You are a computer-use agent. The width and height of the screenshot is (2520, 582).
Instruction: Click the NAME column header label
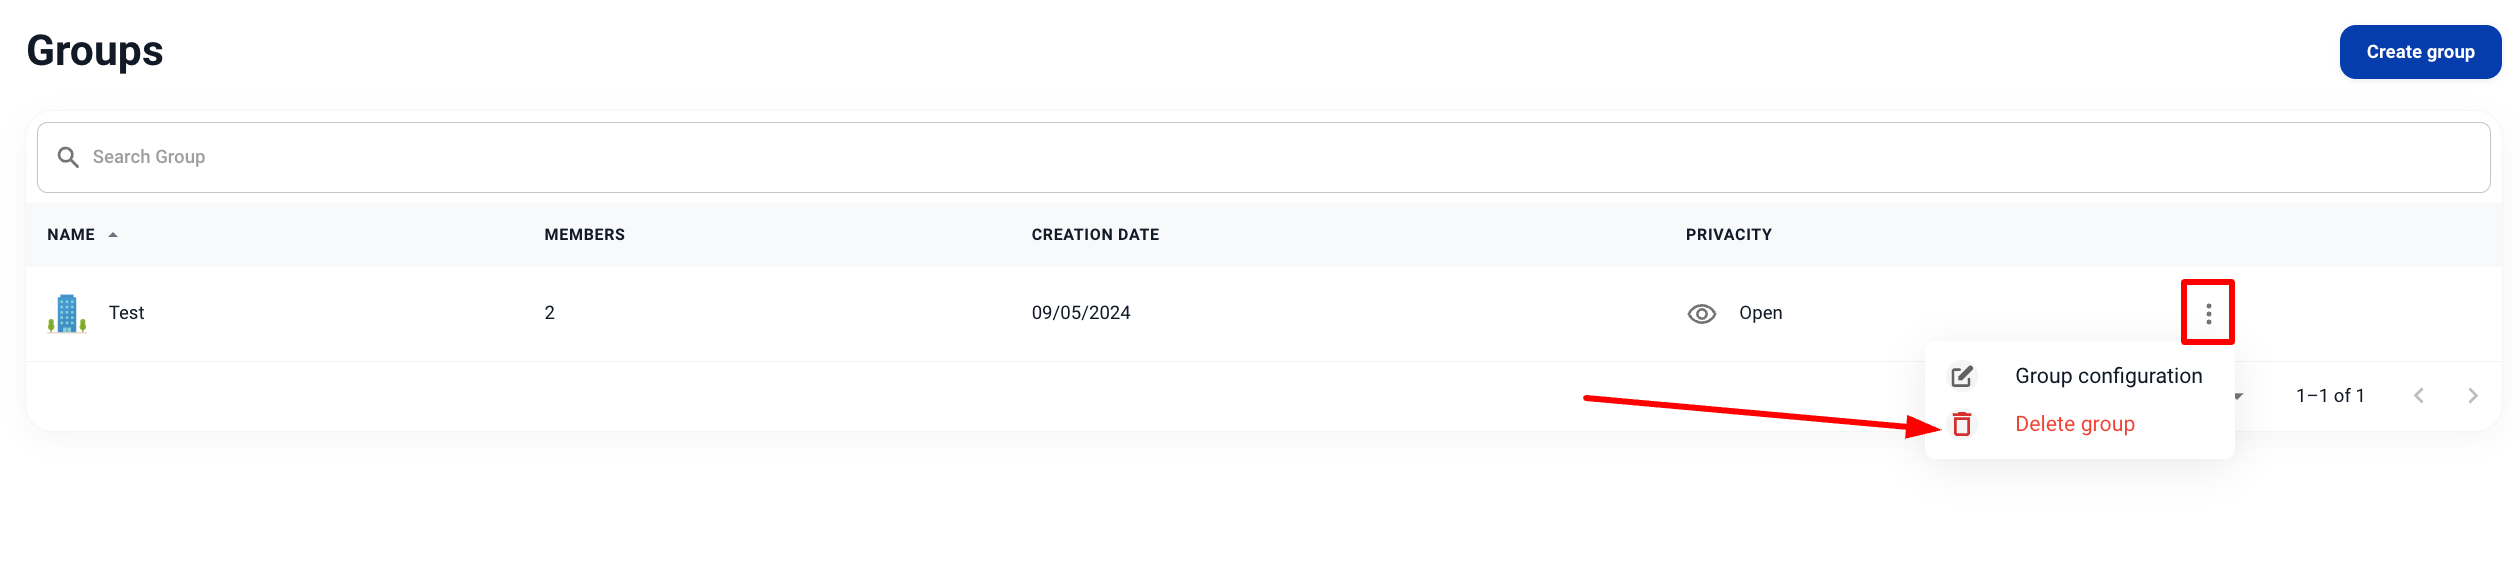coord(71,235)
